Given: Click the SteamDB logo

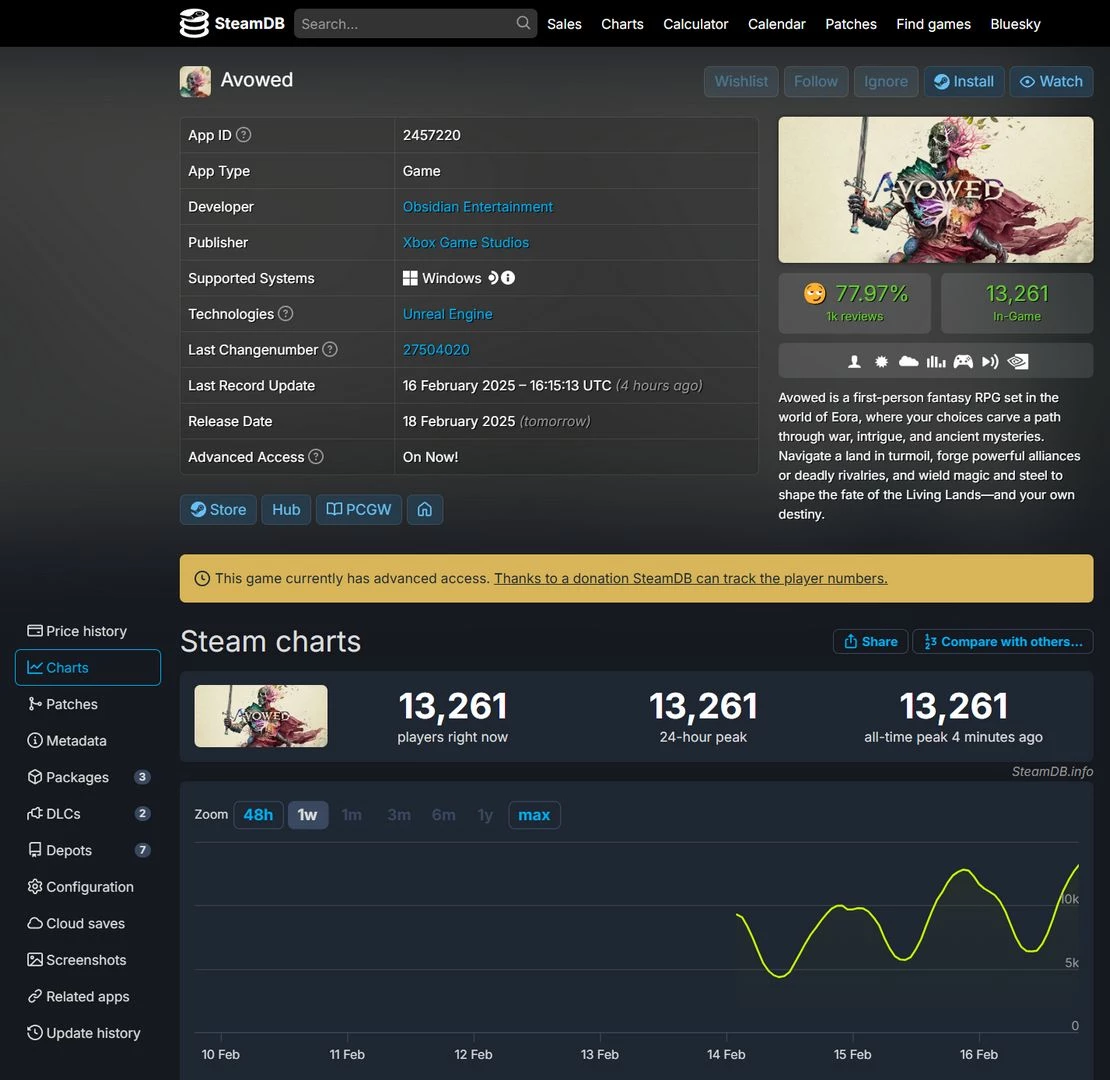Looking at the screenshot, I should click(x=231, y=23).
